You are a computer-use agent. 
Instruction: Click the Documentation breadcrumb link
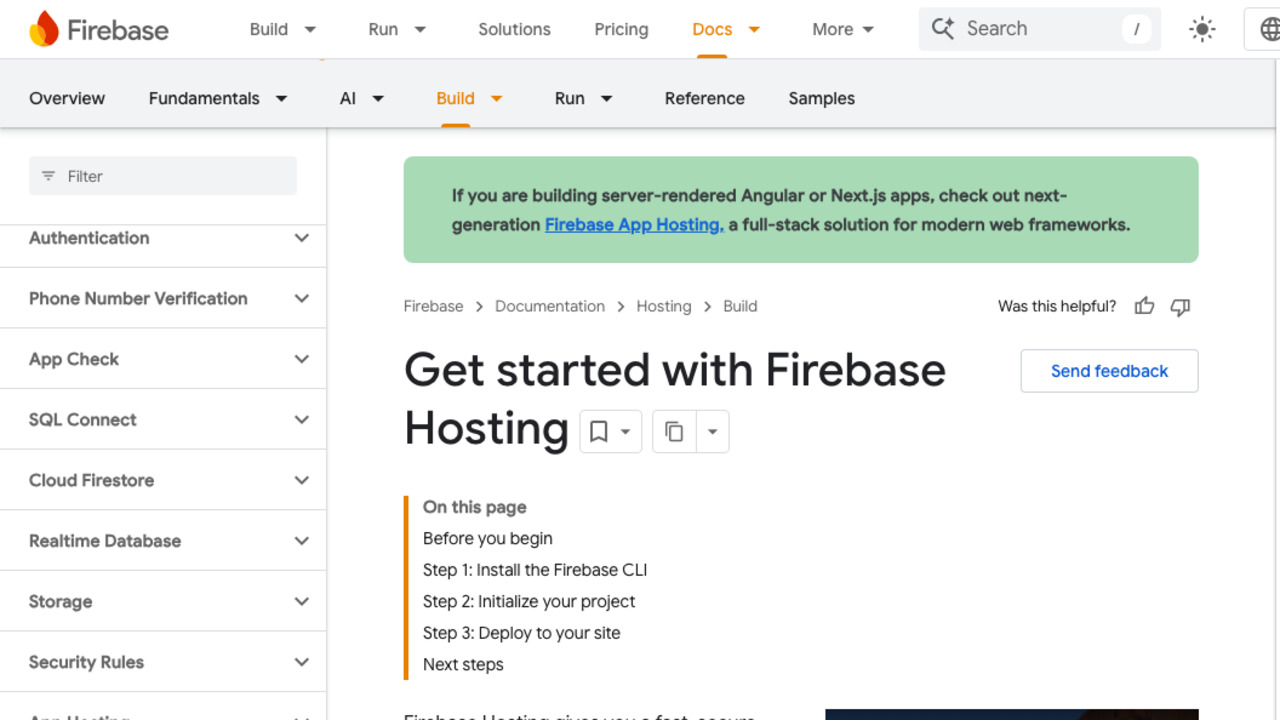(x=550, y=306)
